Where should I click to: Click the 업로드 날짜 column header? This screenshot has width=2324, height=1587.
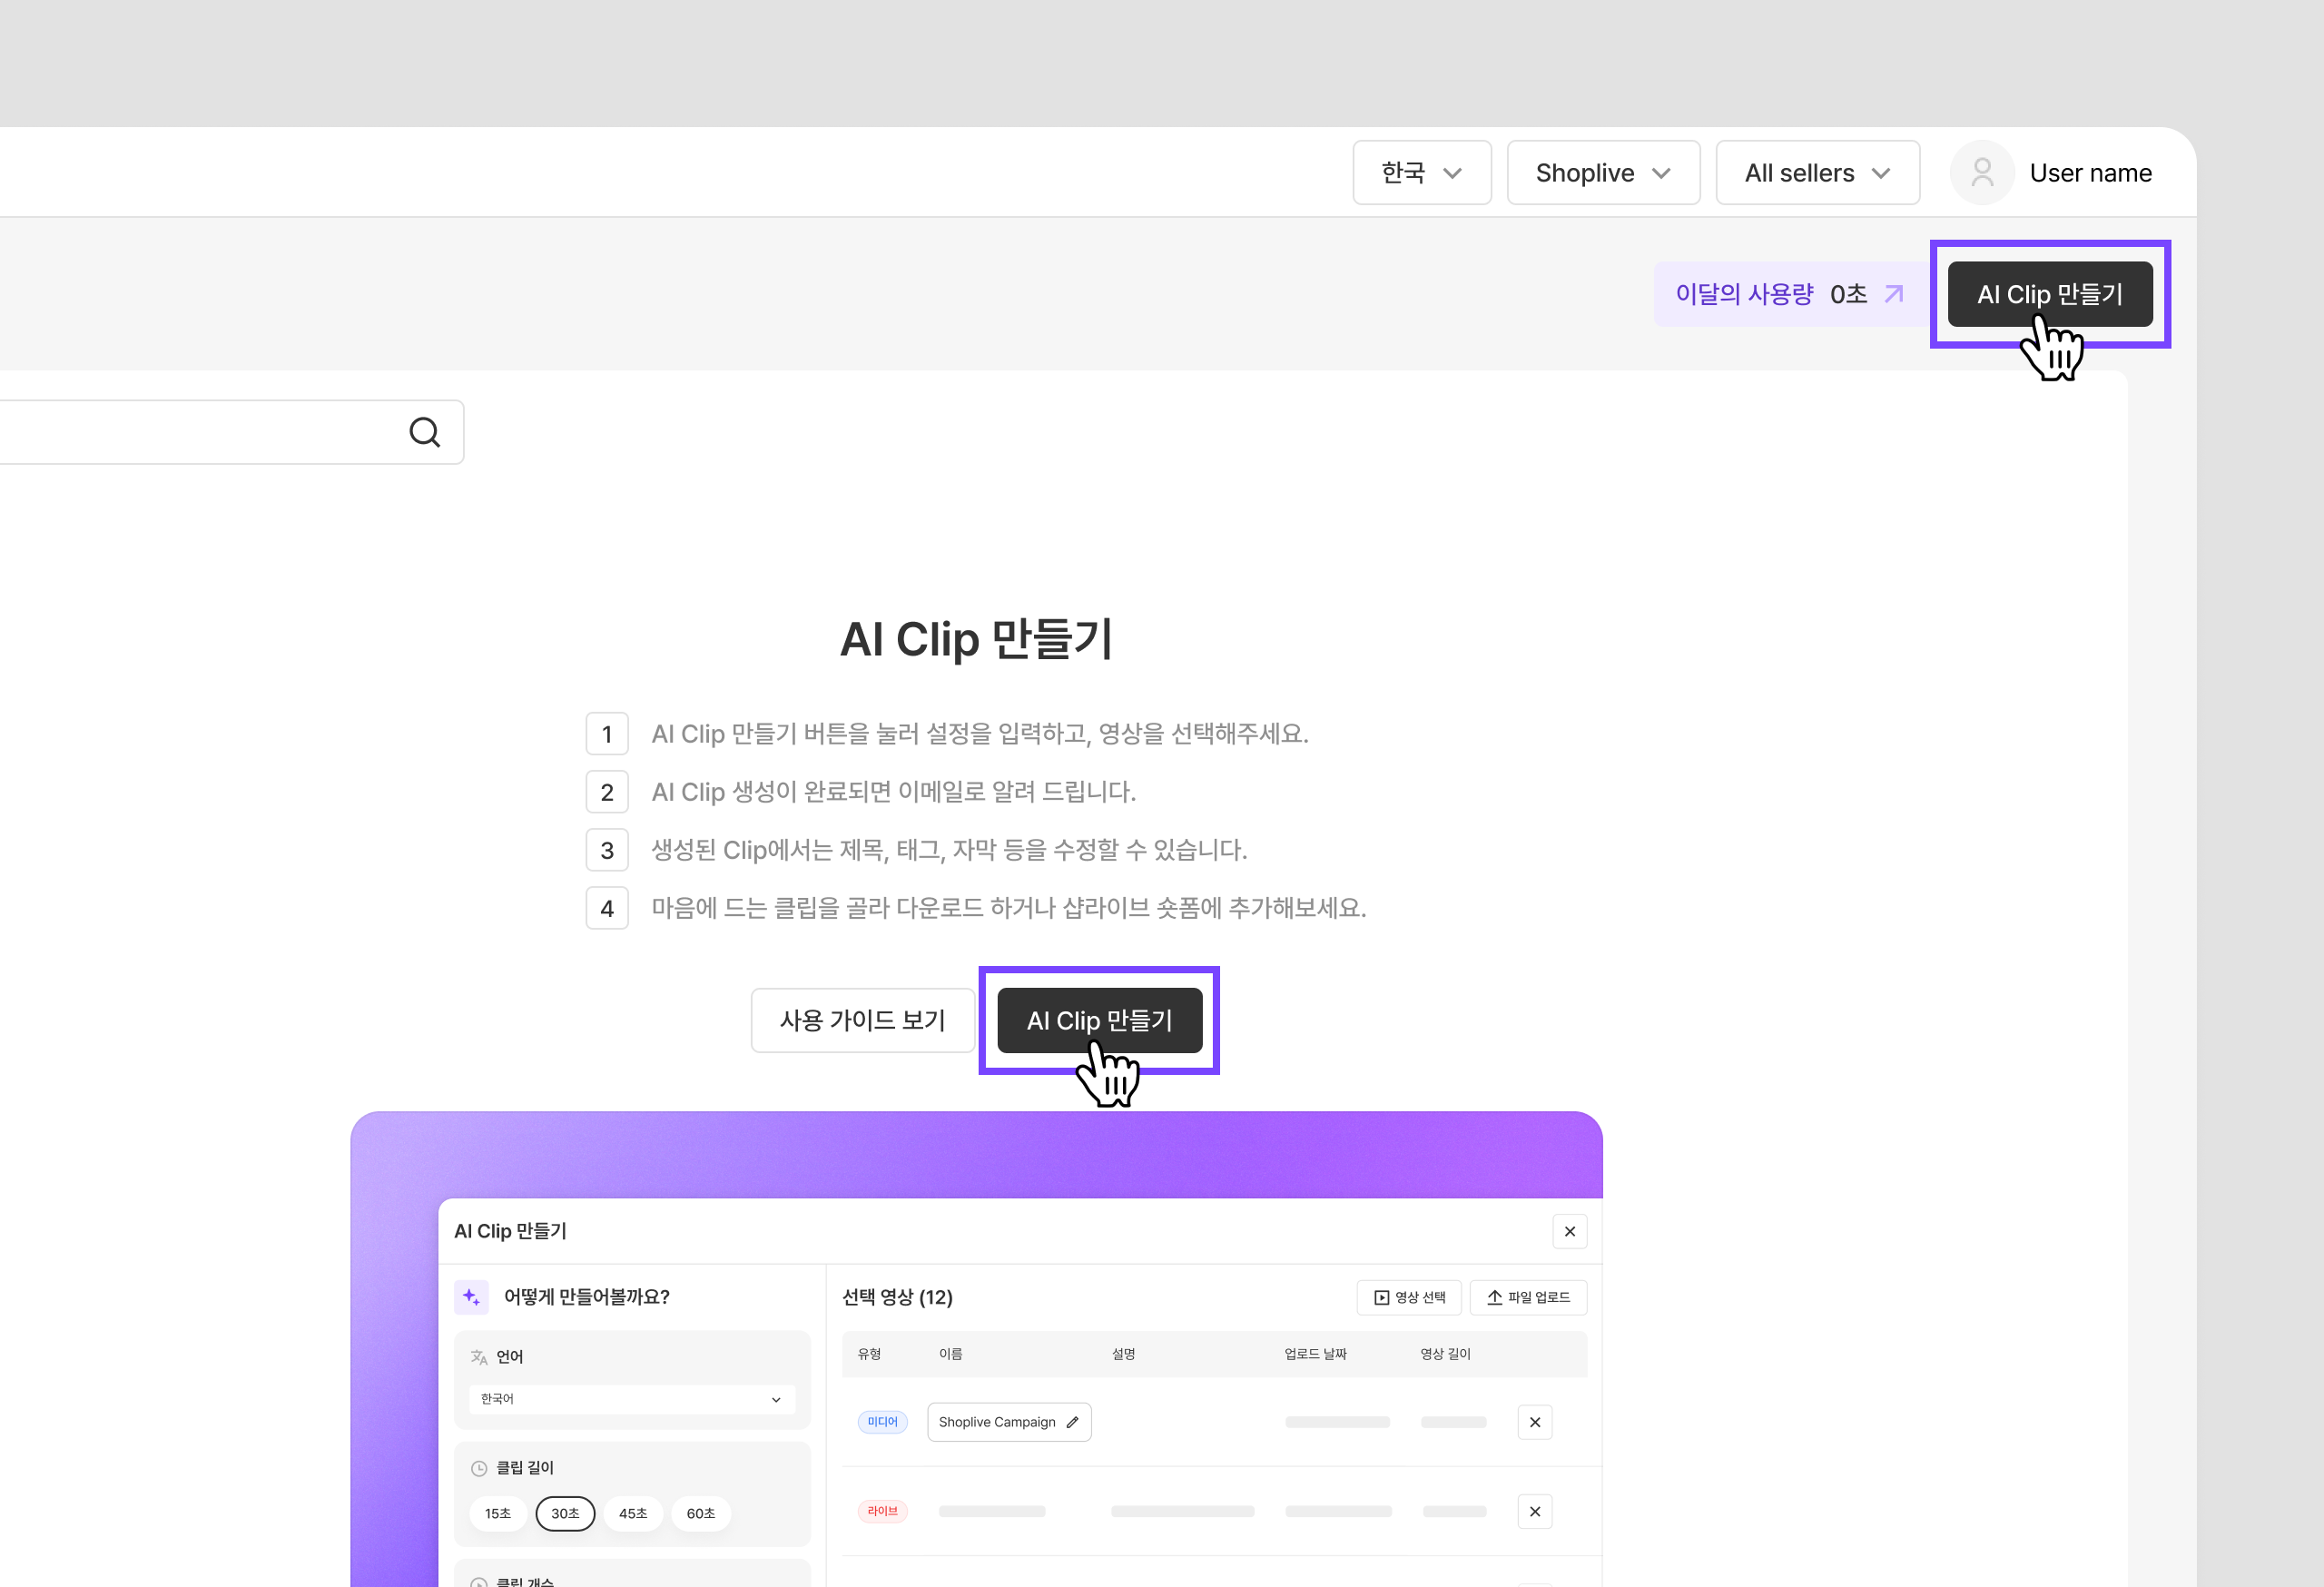coord(1315,1354)
